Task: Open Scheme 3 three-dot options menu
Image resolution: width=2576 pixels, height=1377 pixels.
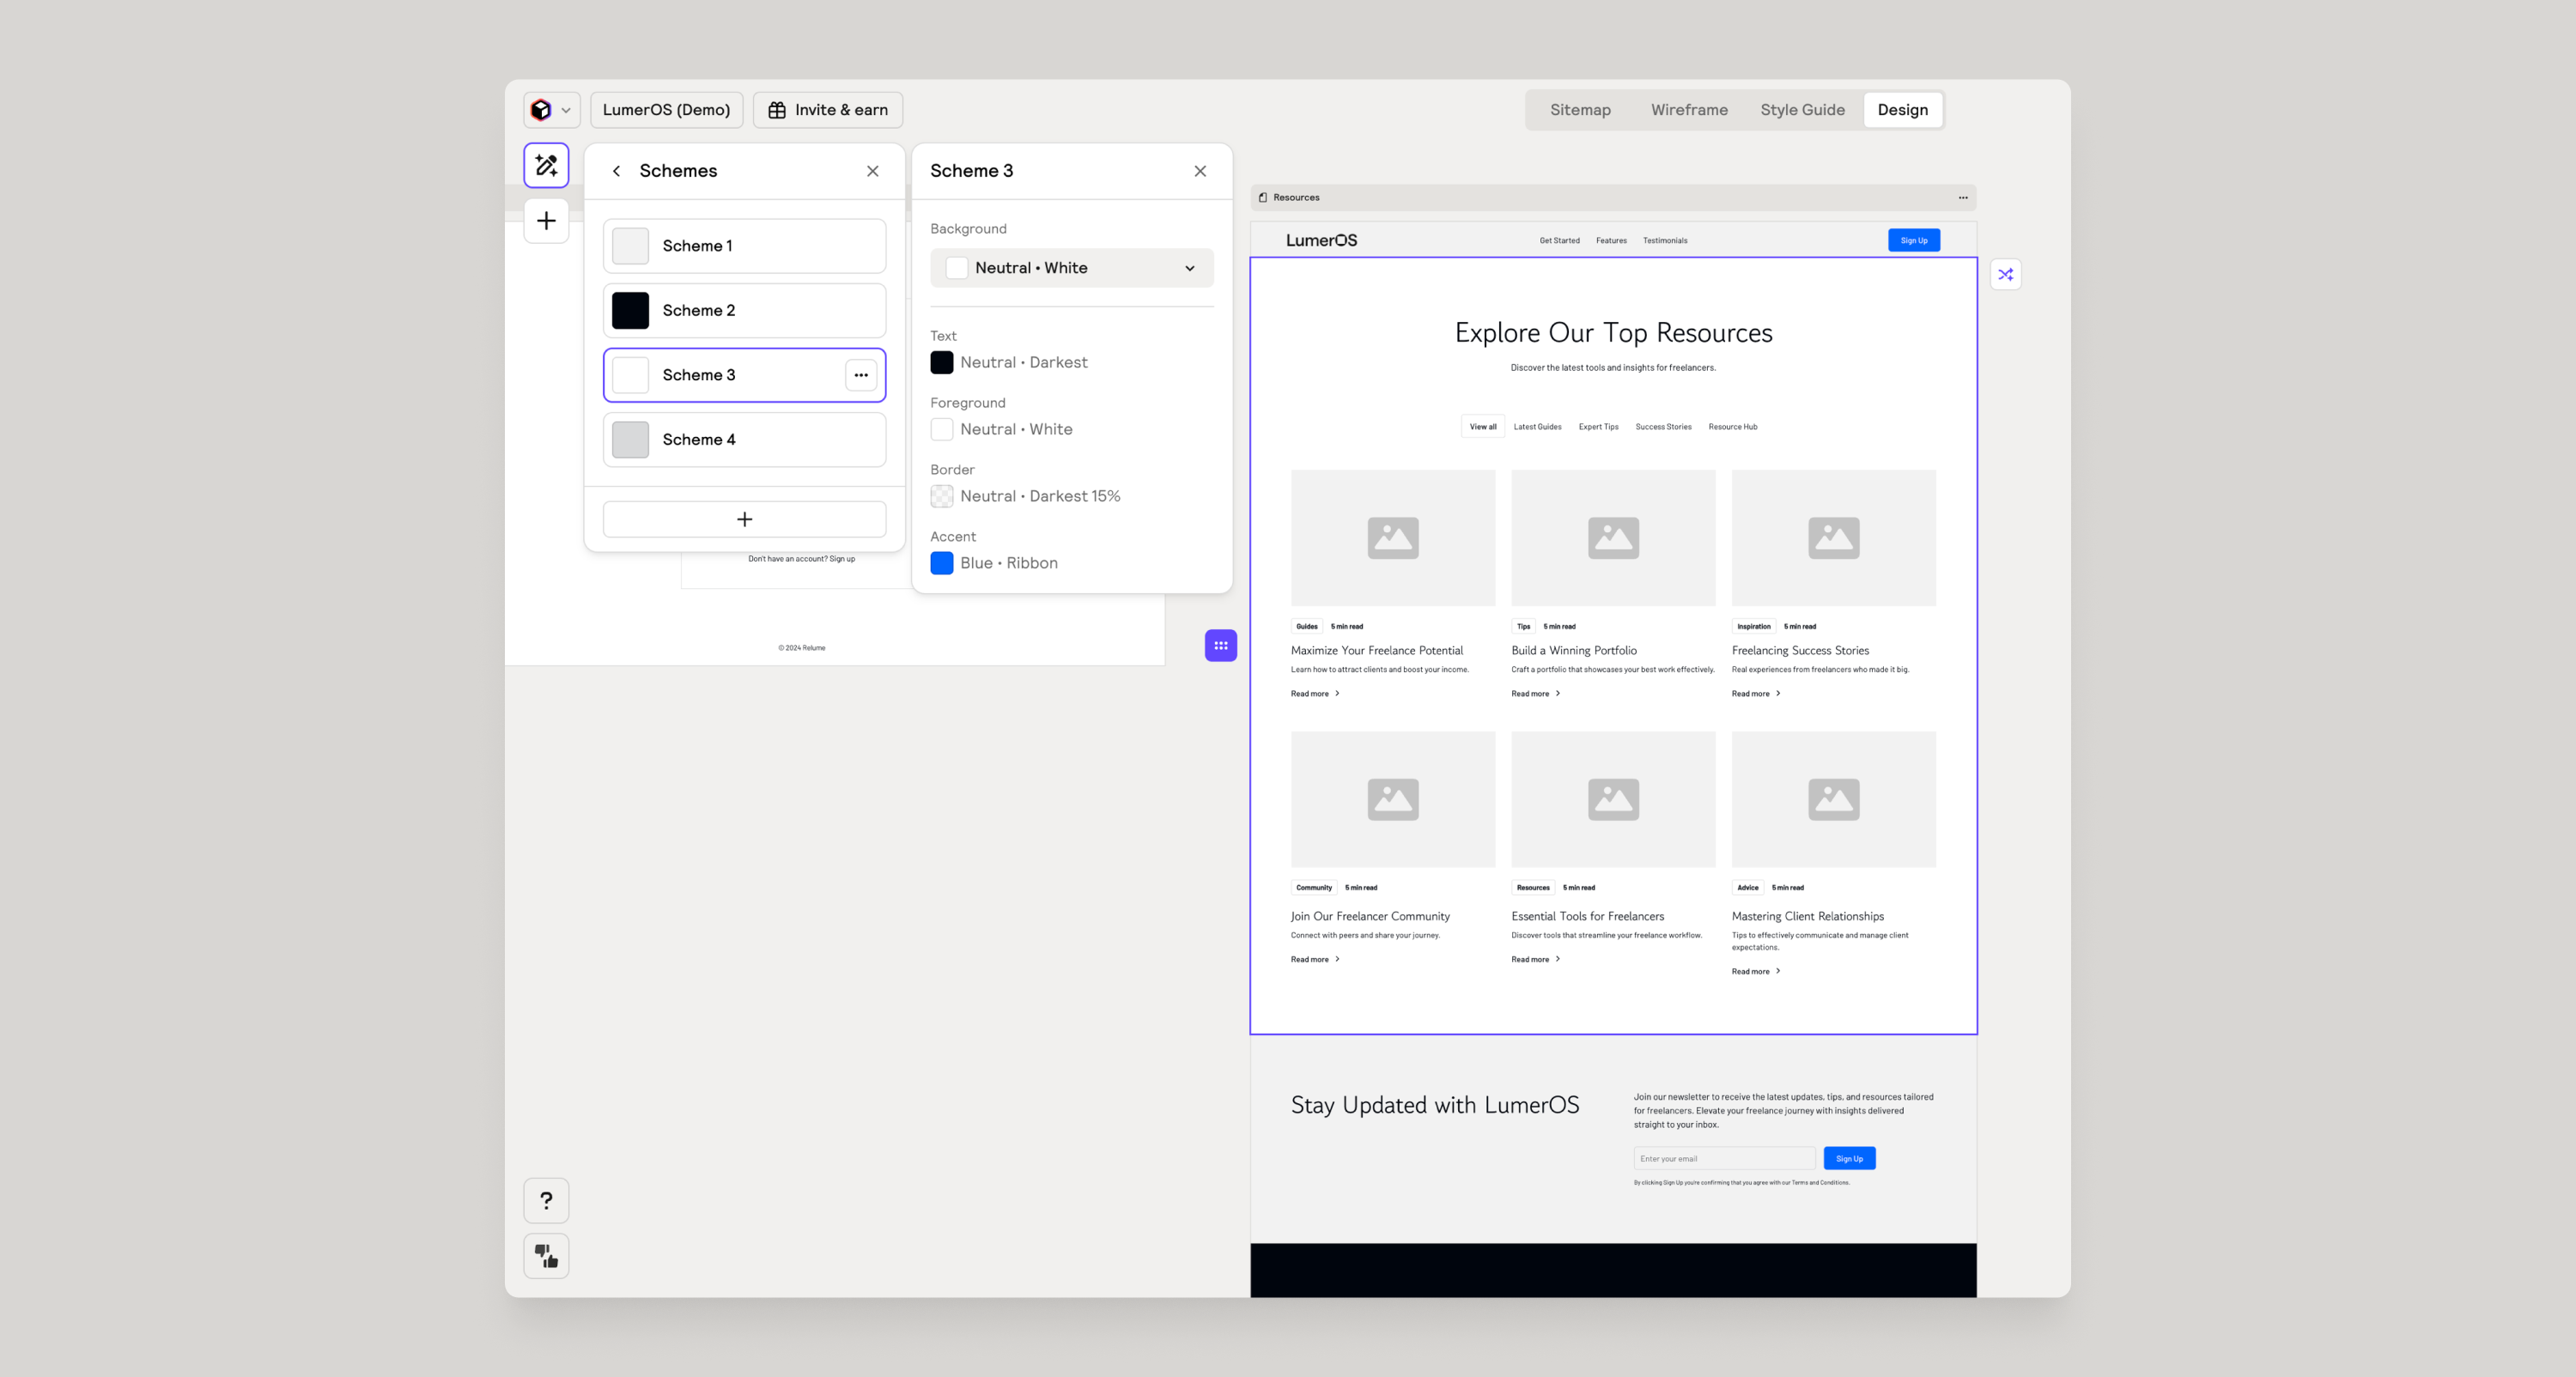Action: tap(861, 375)
